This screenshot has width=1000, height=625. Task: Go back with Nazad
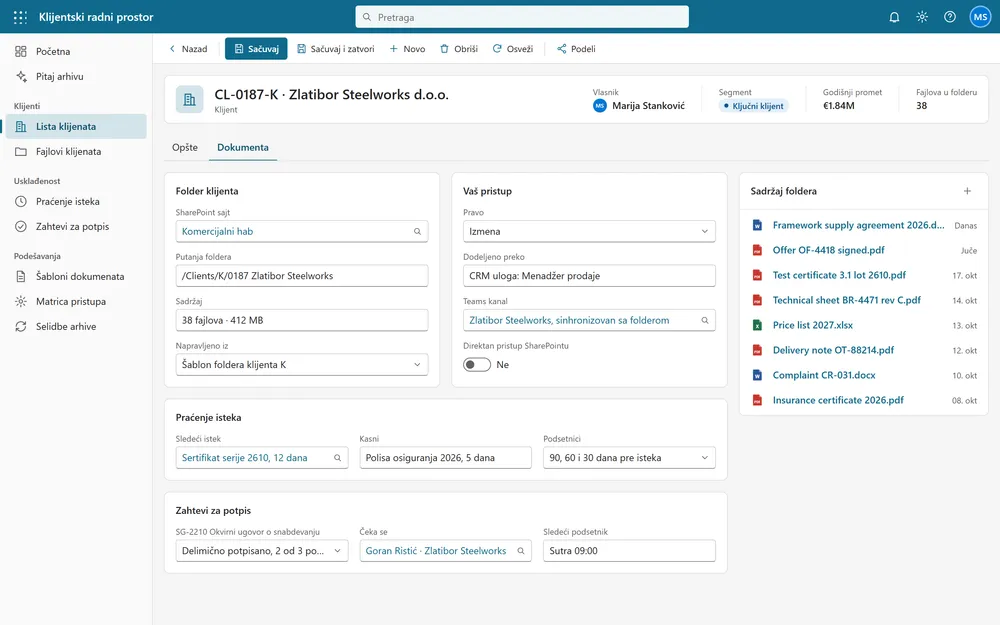click(189, 49)
